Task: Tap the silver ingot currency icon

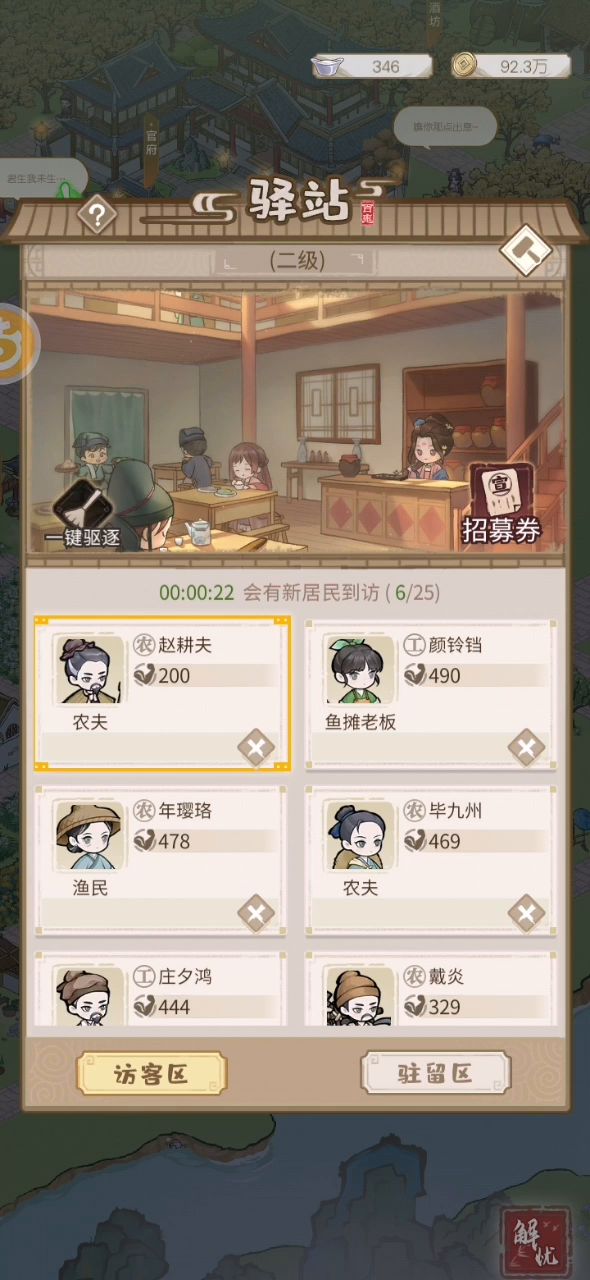Action: [x=327, y=66]
